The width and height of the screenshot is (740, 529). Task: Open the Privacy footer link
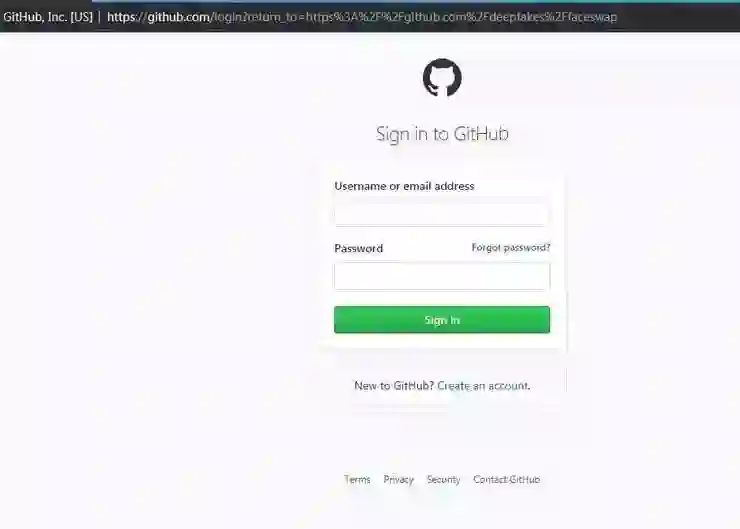coord(398,479)
